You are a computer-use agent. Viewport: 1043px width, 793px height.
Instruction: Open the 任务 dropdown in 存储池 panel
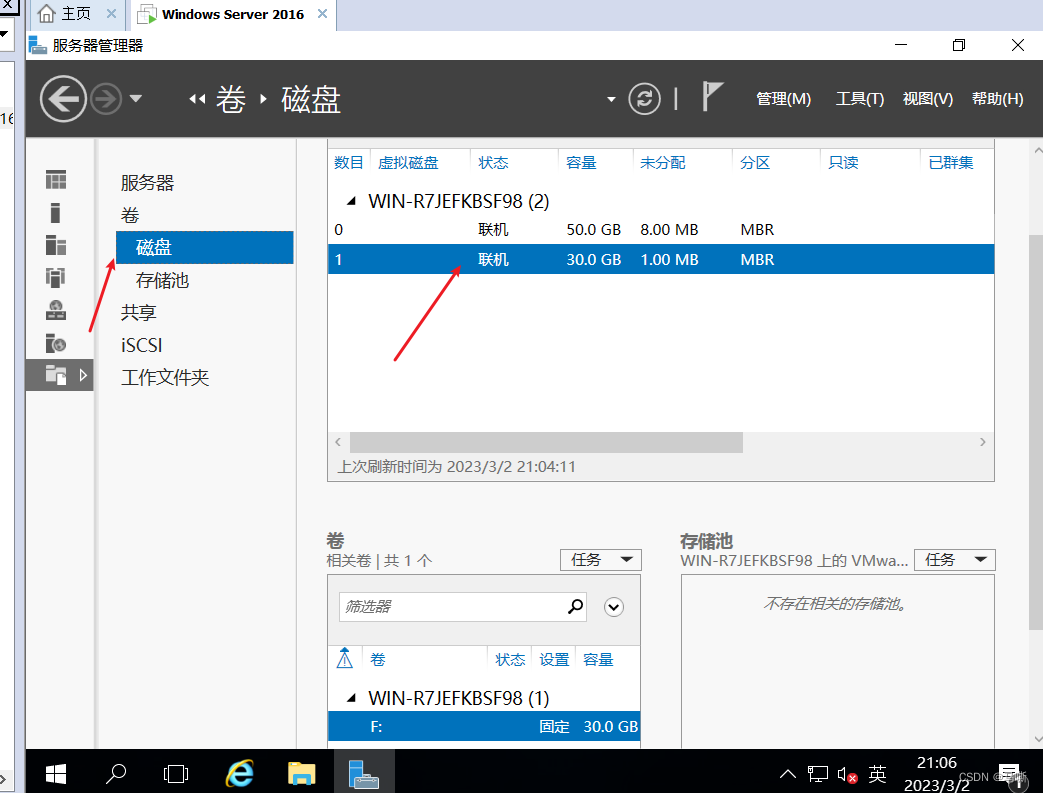[955, 559]
